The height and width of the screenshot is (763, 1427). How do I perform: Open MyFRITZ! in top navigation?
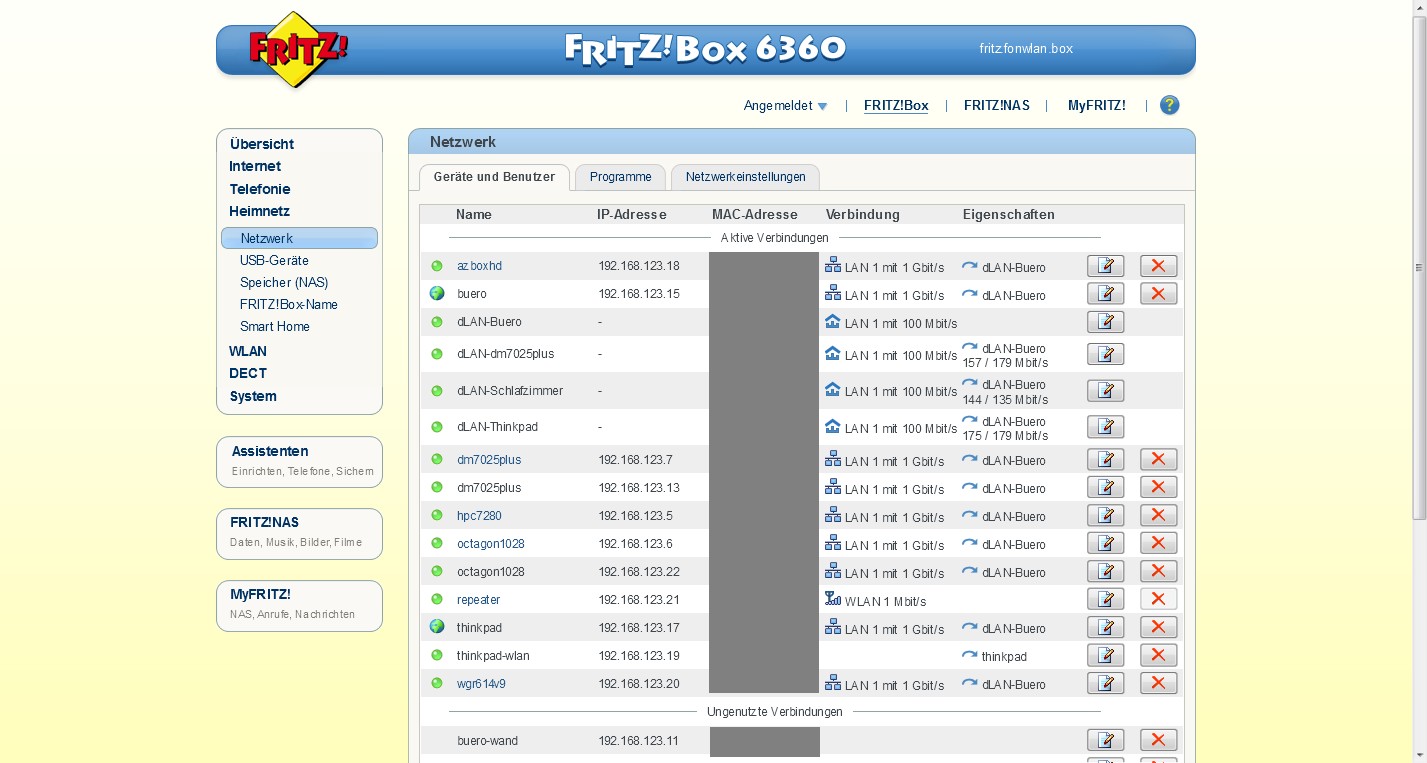click(x=1096, y=105)
